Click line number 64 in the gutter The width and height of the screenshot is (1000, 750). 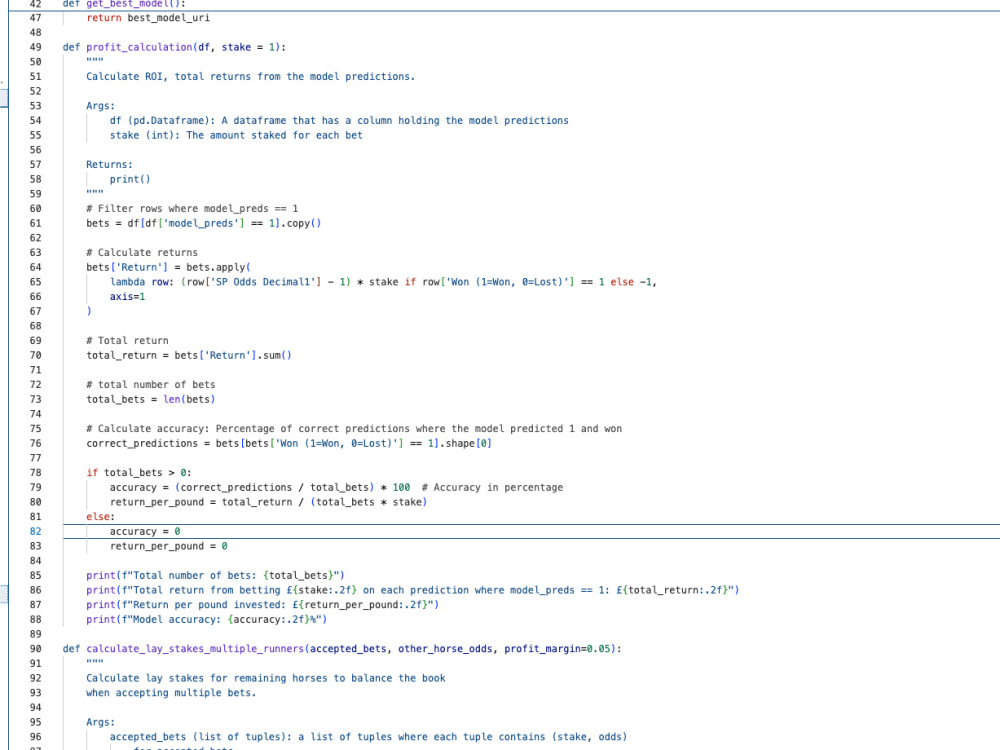35,267
